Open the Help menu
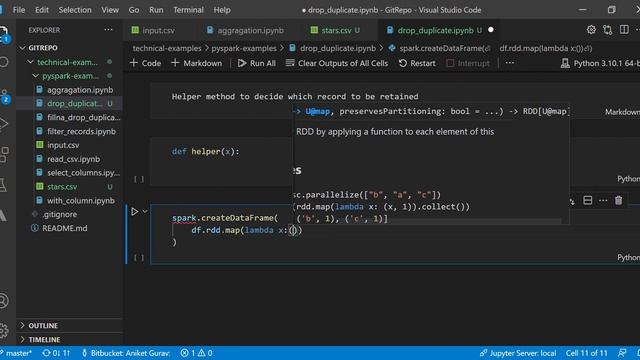The width and height of the screenshot is (640, 360). coord(222,10)
